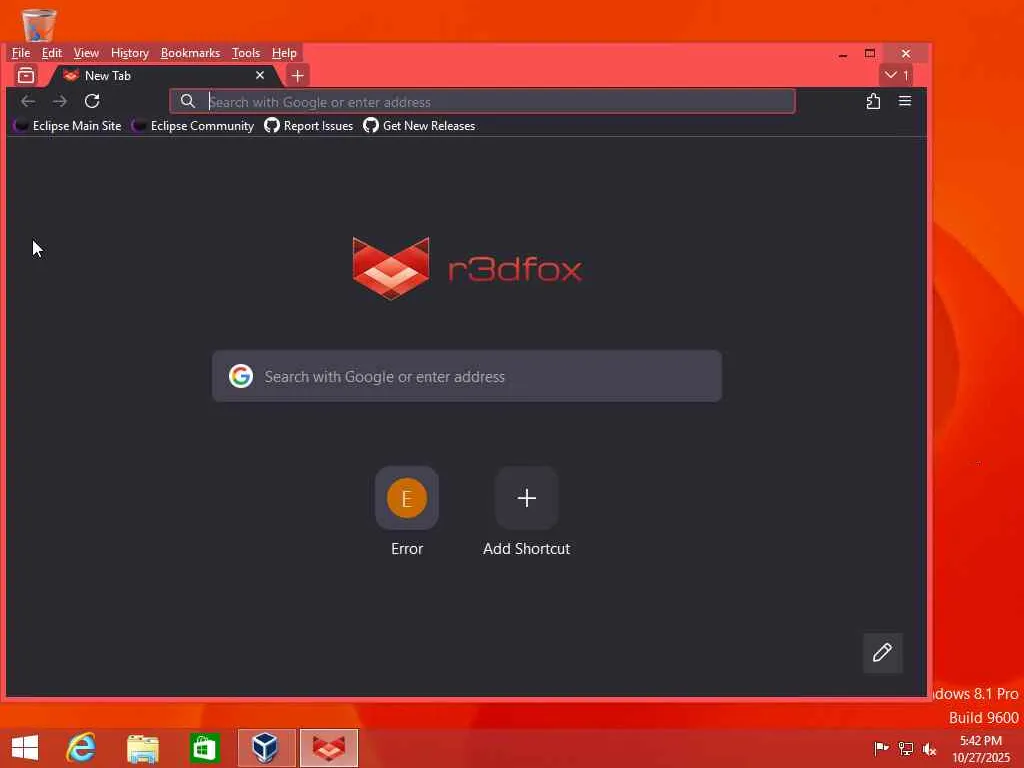Open the History menu
Viewport: 1024px width, 768px height.
tap(129, 53)
